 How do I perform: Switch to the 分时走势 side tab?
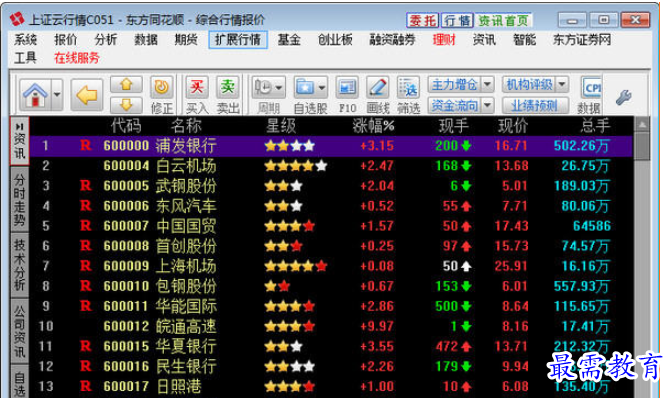pos(20,199)
